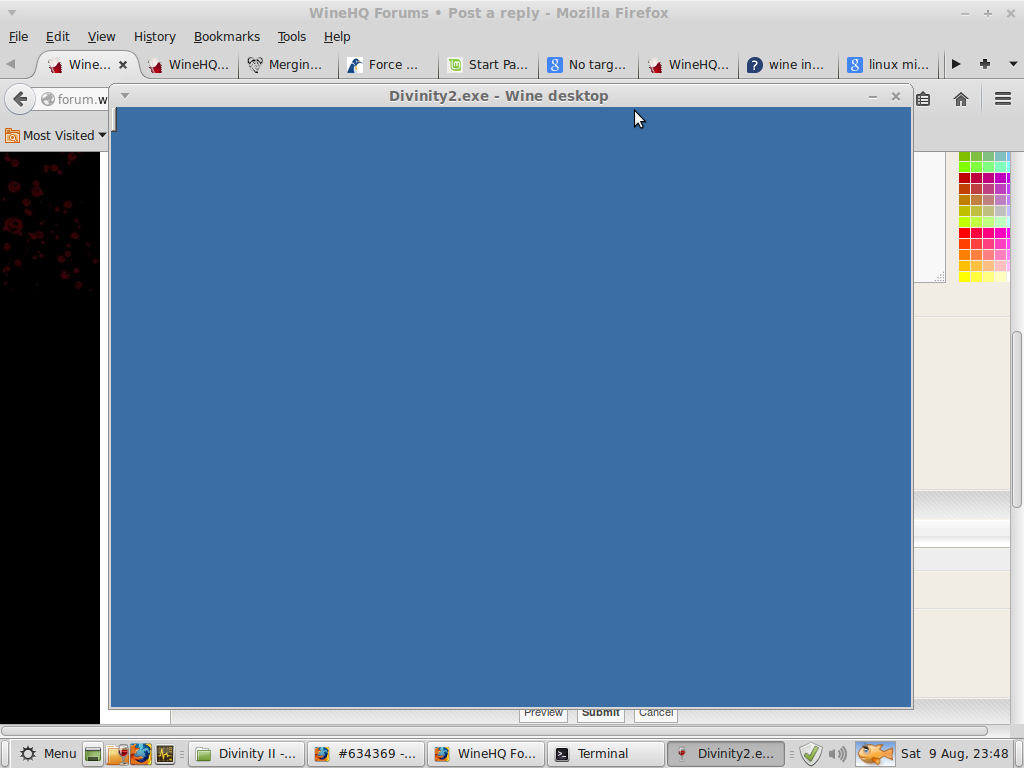Launch Firefox from panel launcher
This screenshot has height=768, width=1024.
coord(140,754)
